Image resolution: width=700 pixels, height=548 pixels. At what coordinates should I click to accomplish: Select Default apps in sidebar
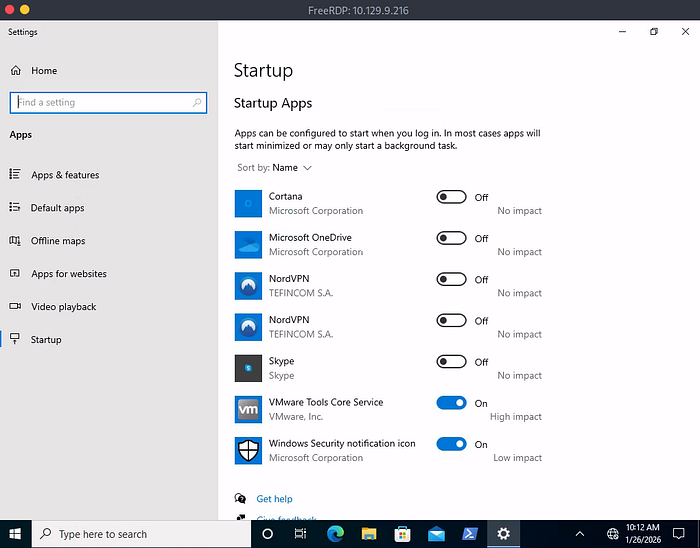point(57,208)
